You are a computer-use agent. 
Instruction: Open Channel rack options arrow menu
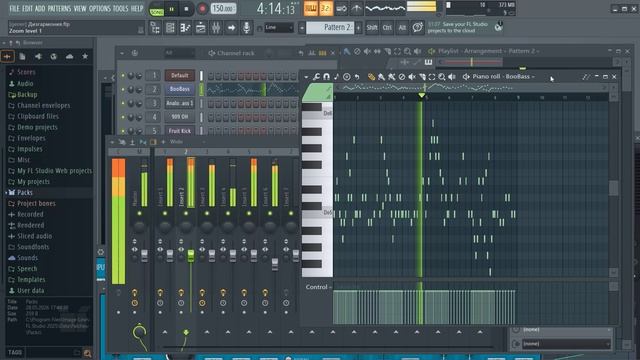122,53
